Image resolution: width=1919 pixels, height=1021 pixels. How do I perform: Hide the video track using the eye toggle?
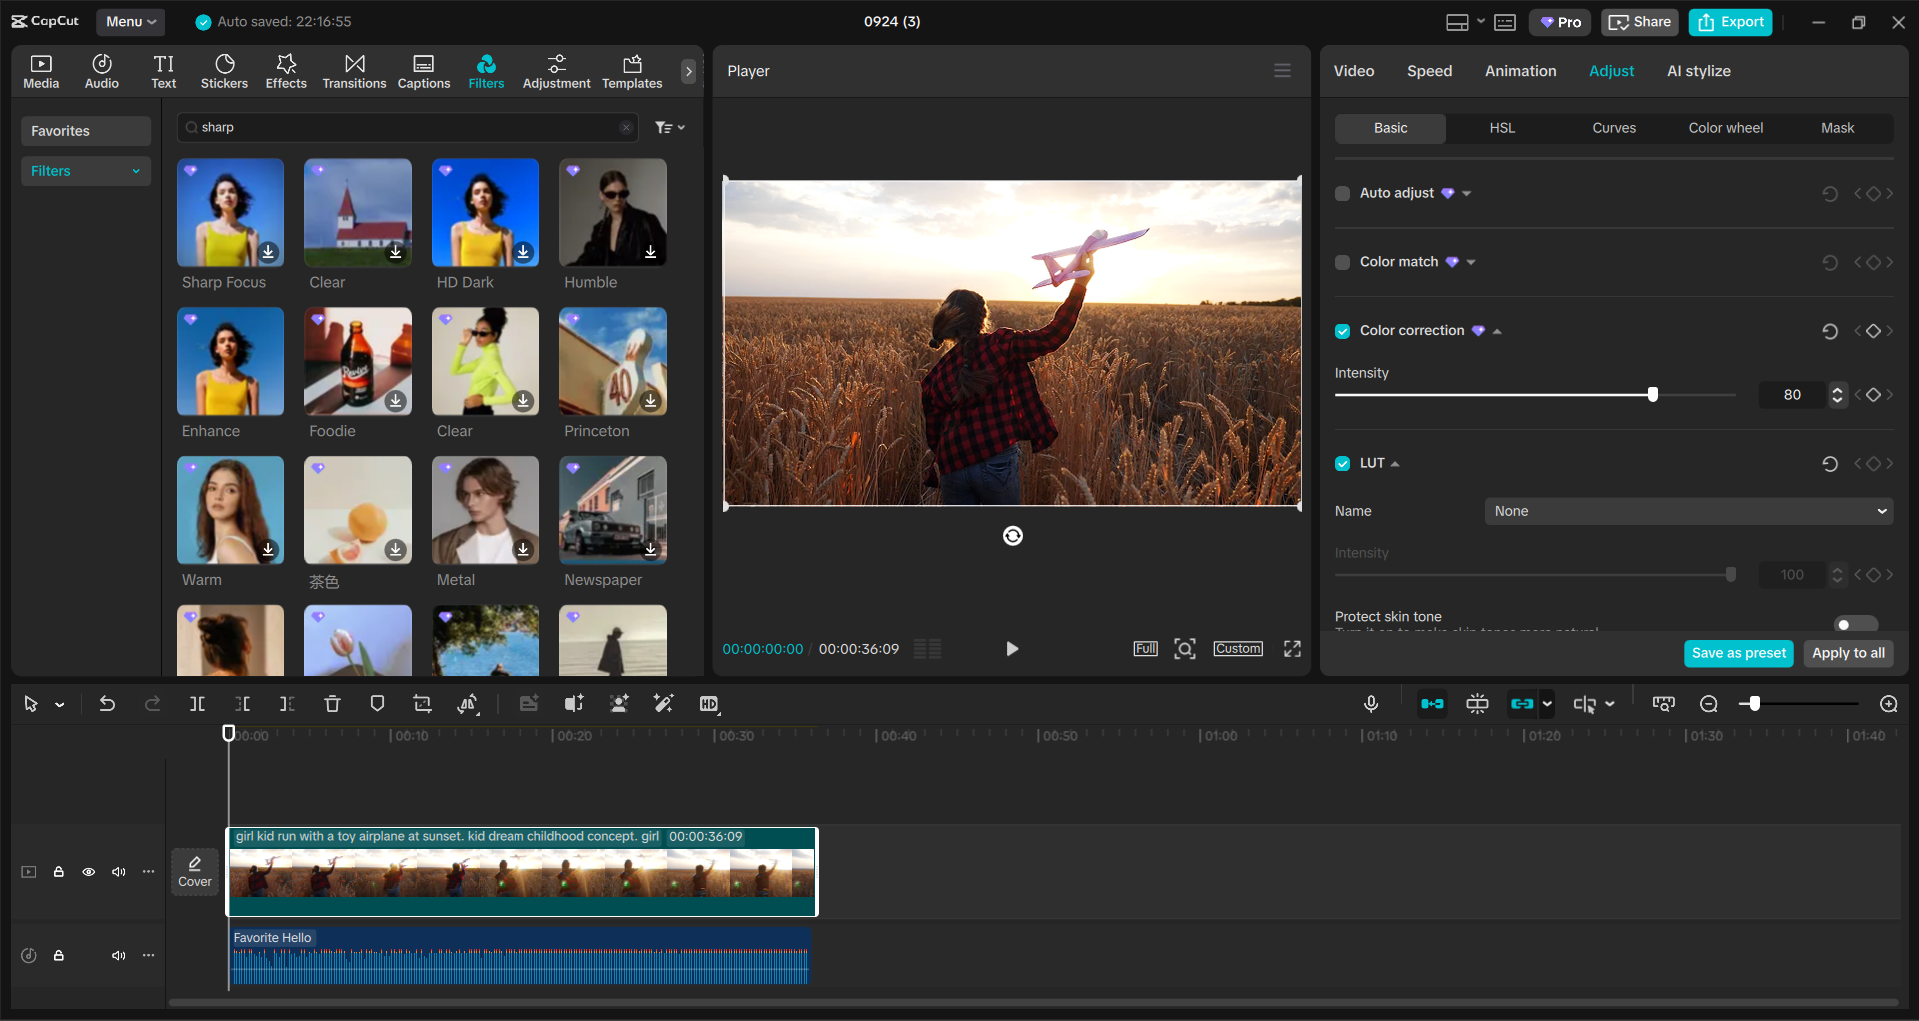88,872
